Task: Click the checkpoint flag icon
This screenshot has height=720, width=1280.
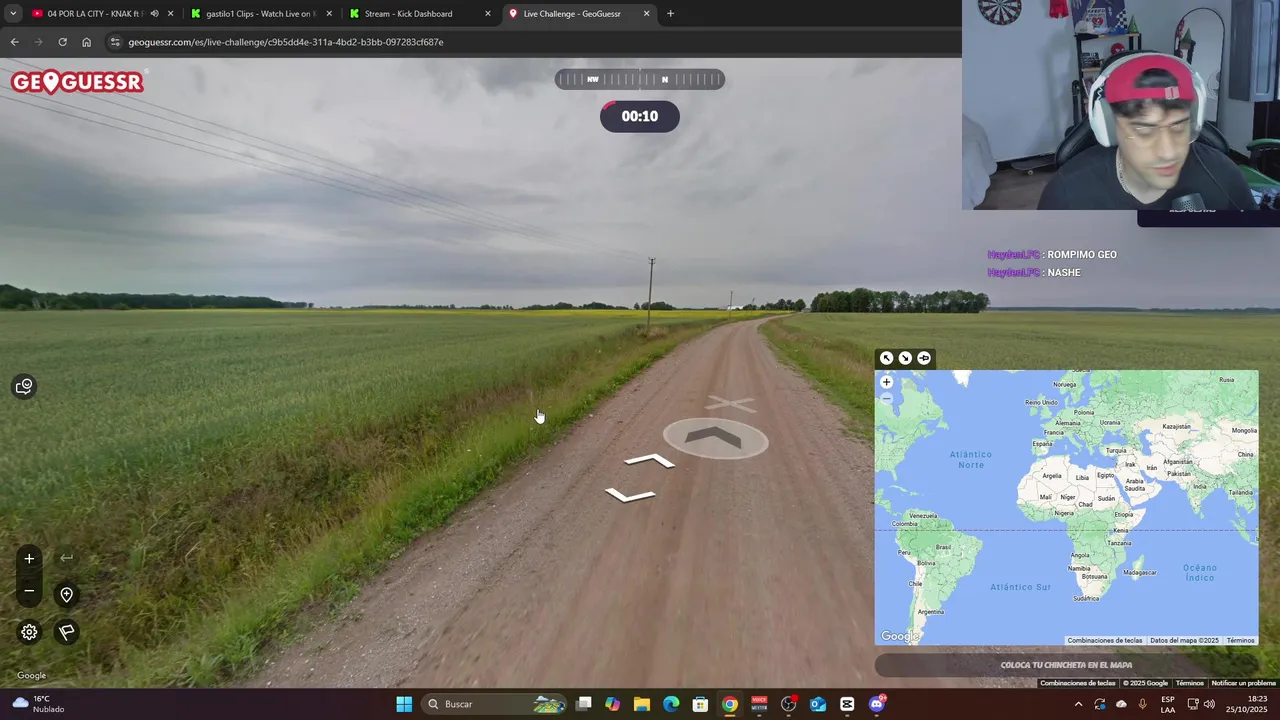Action: click(x=66, y=632)
